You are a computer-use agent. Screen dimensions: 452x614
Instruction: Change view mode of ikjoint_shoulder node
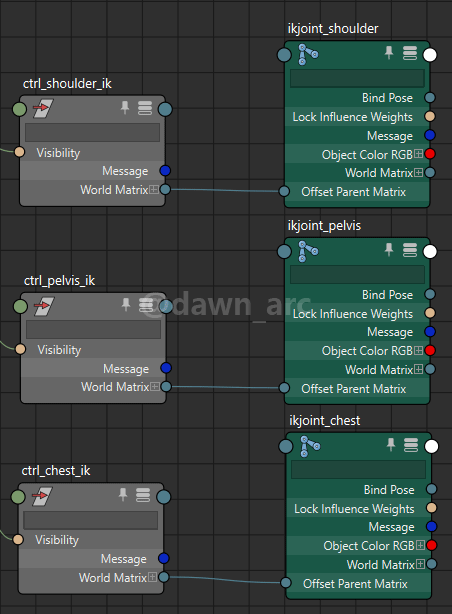410,53
